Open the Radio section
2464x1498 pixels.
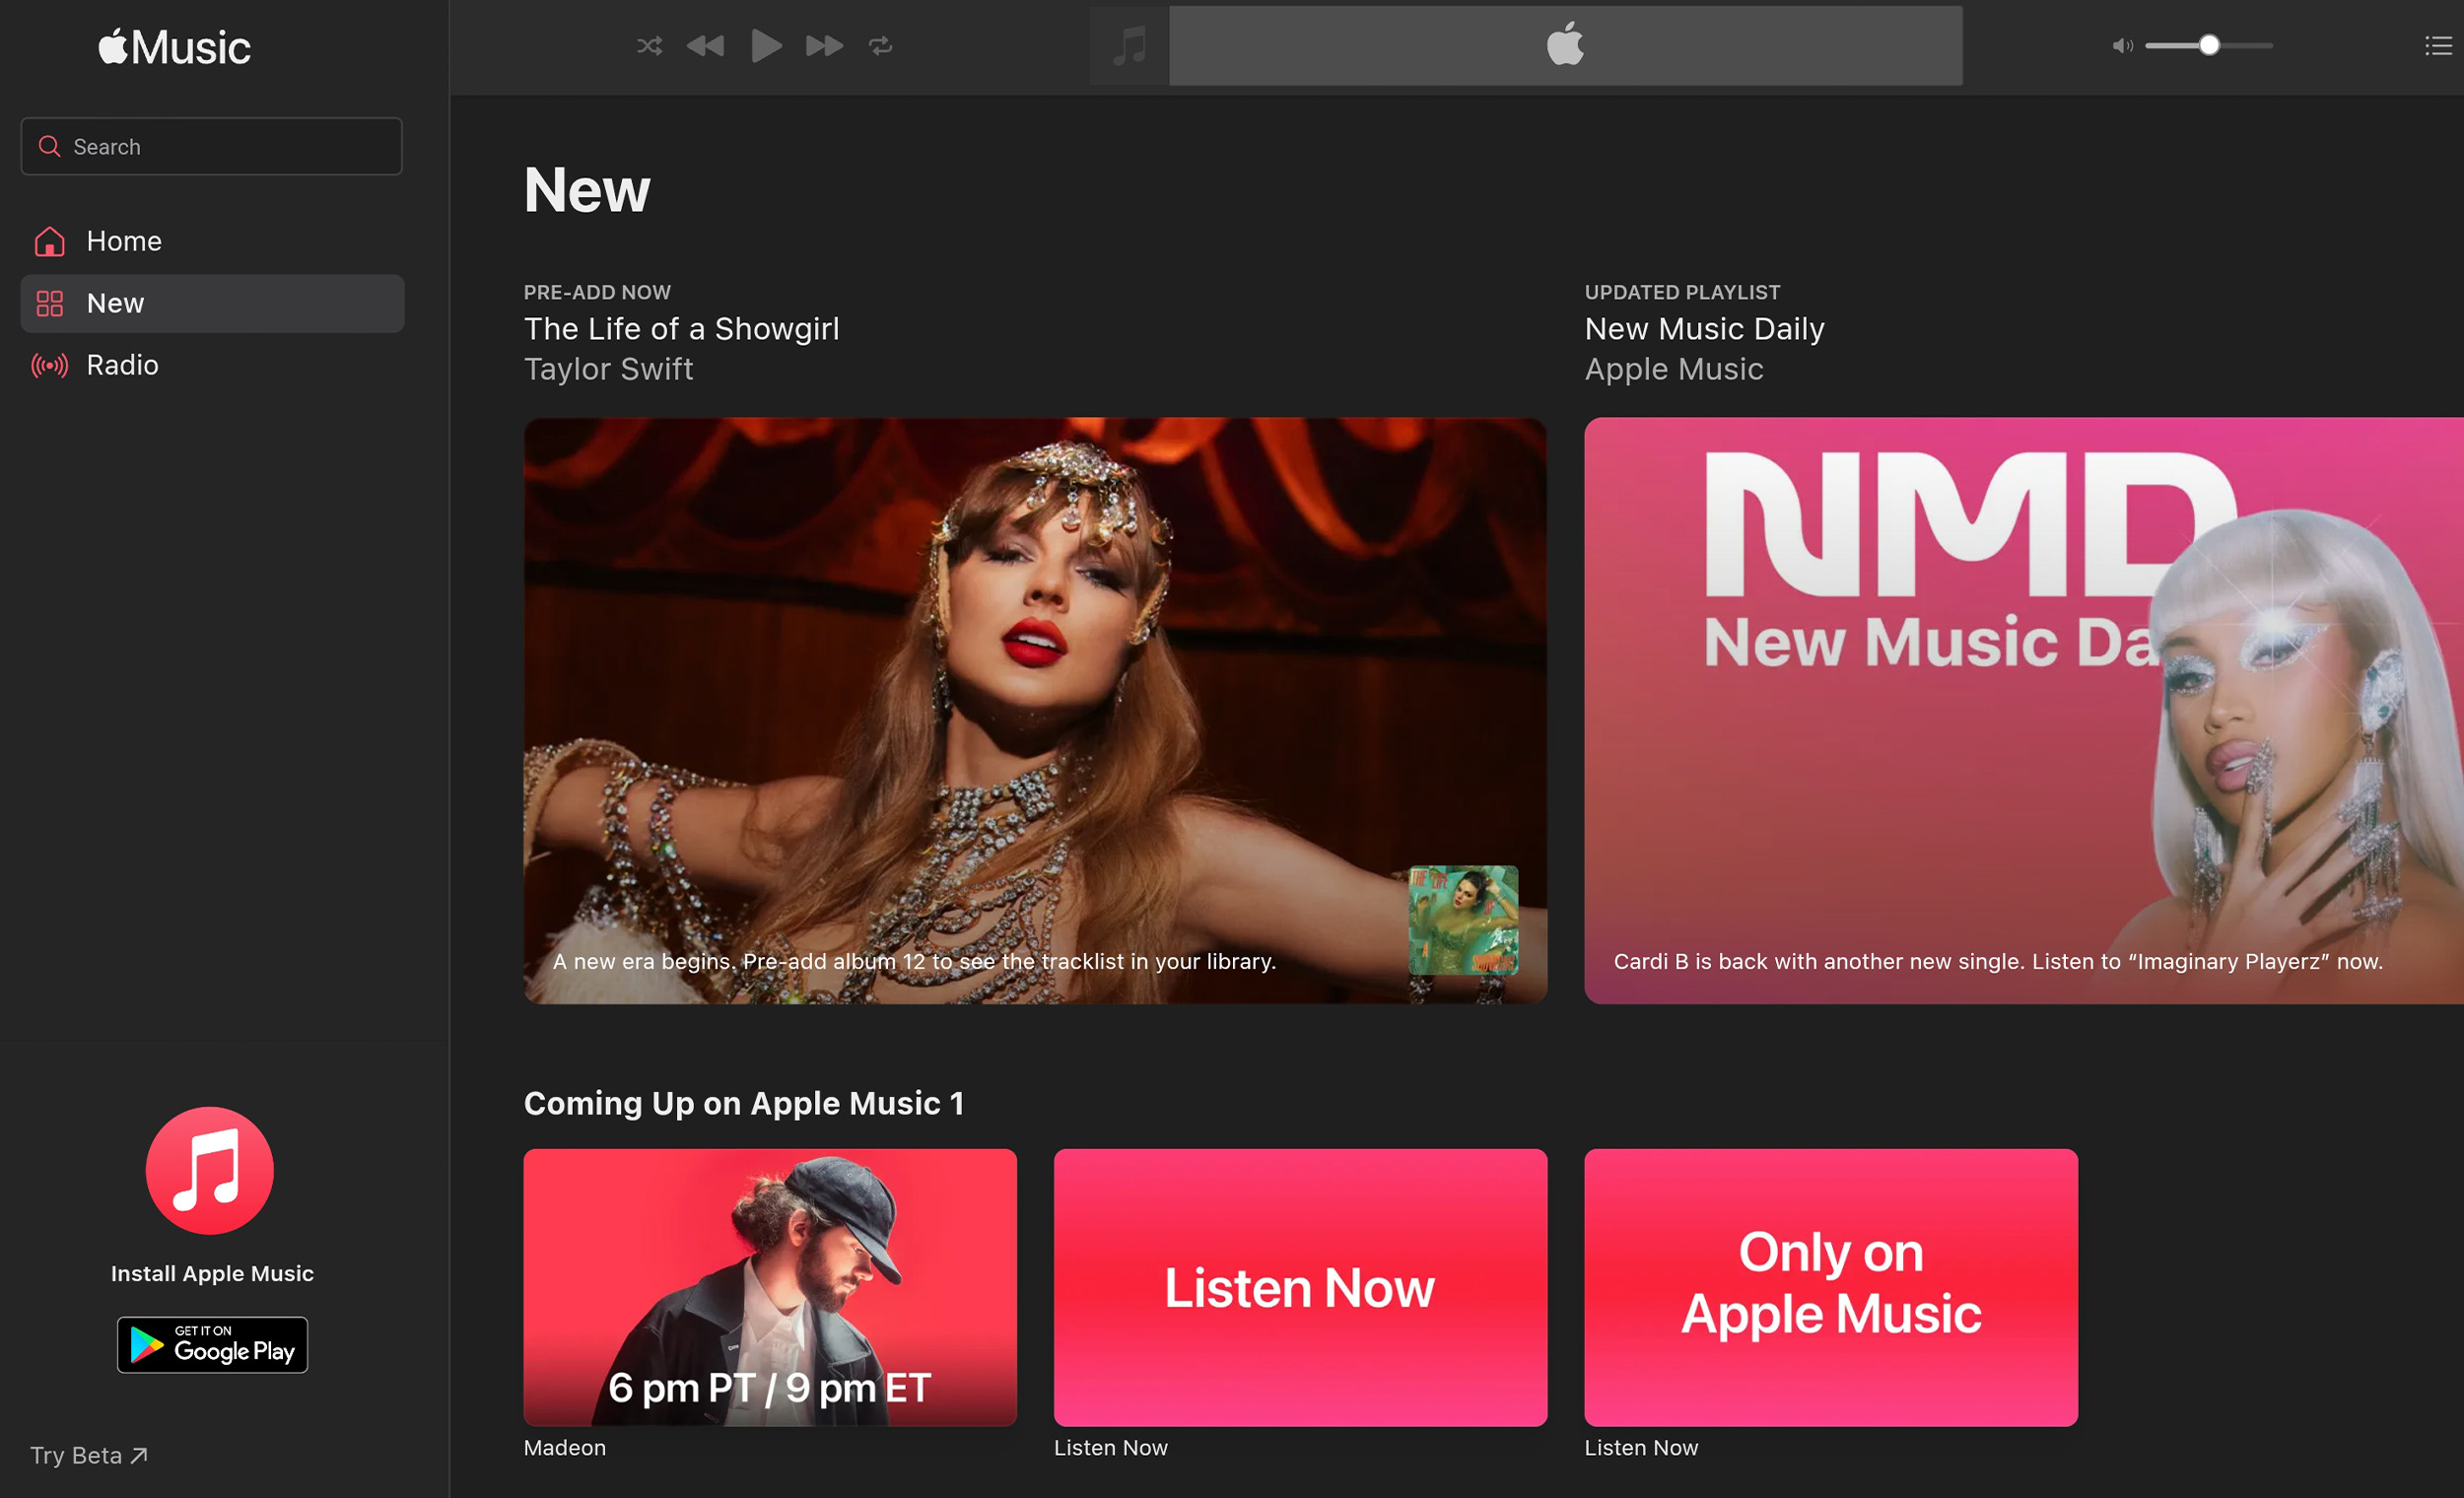122,365
